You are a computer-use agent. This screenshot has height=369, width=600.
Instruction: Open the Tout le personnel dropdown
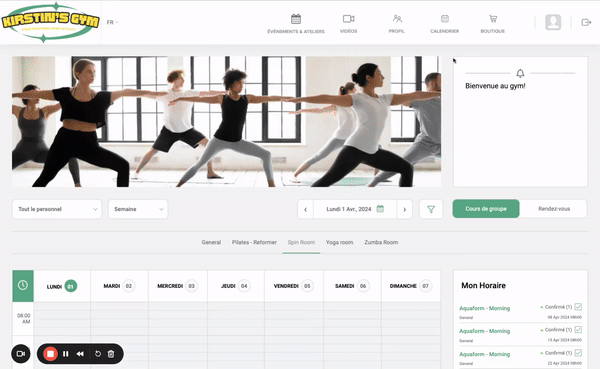57,209
